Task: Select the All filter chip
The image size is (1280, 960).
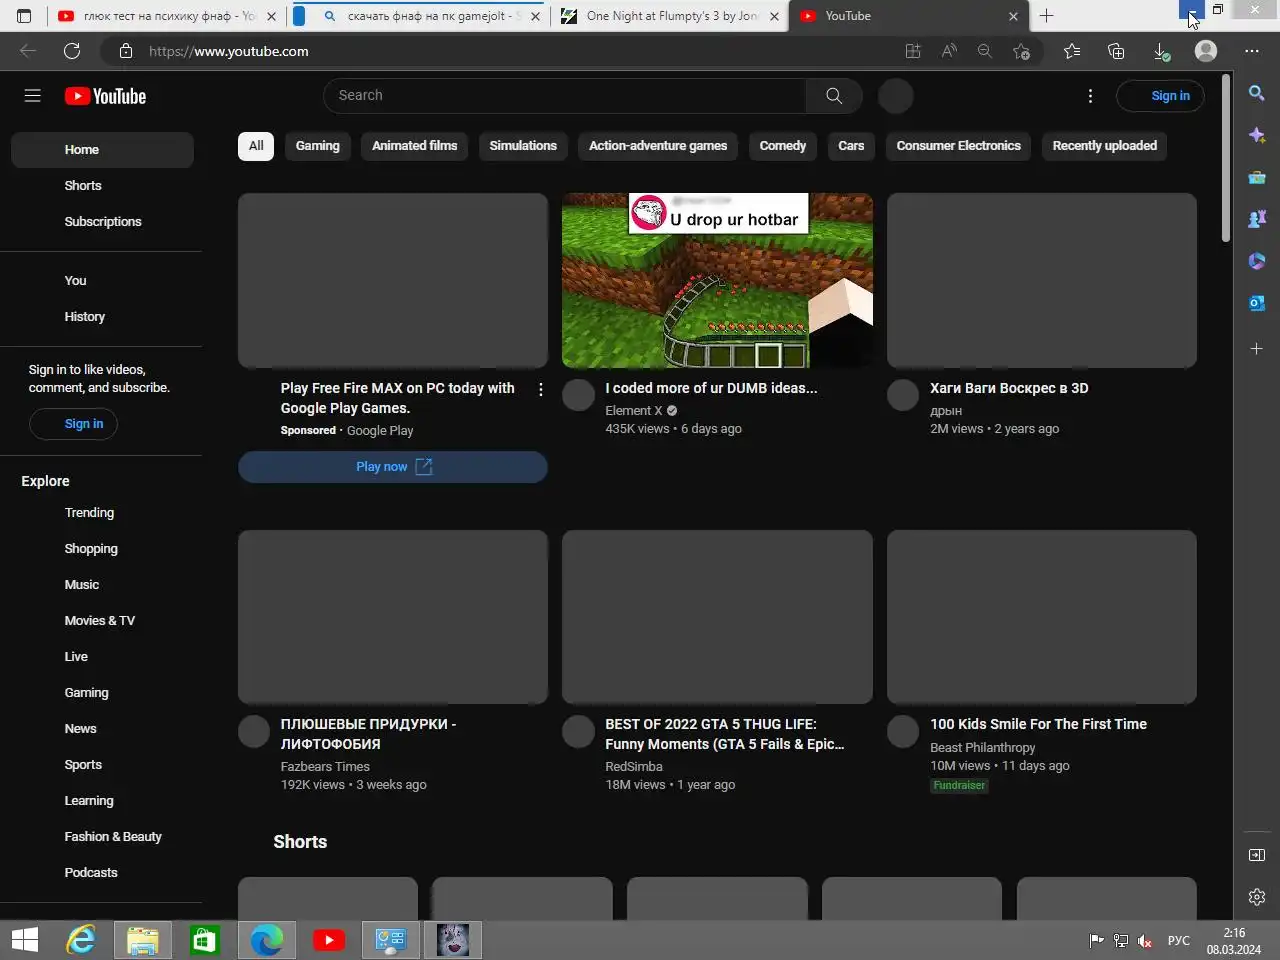Action: tap(256, 146)
